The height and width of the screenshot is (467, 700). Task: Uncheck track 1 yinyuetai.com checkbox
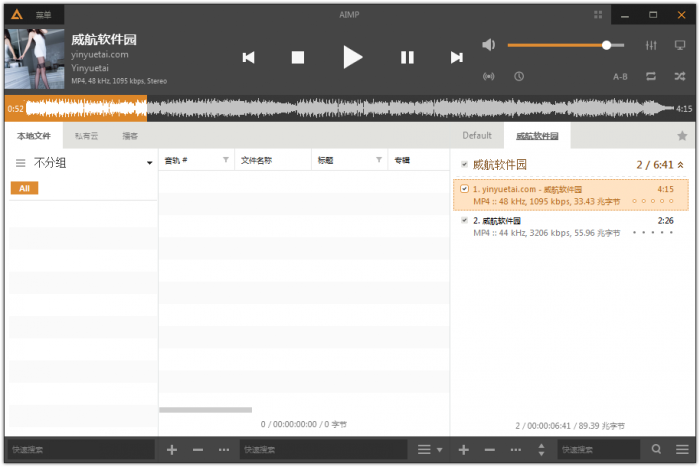(x=464, y=189)
